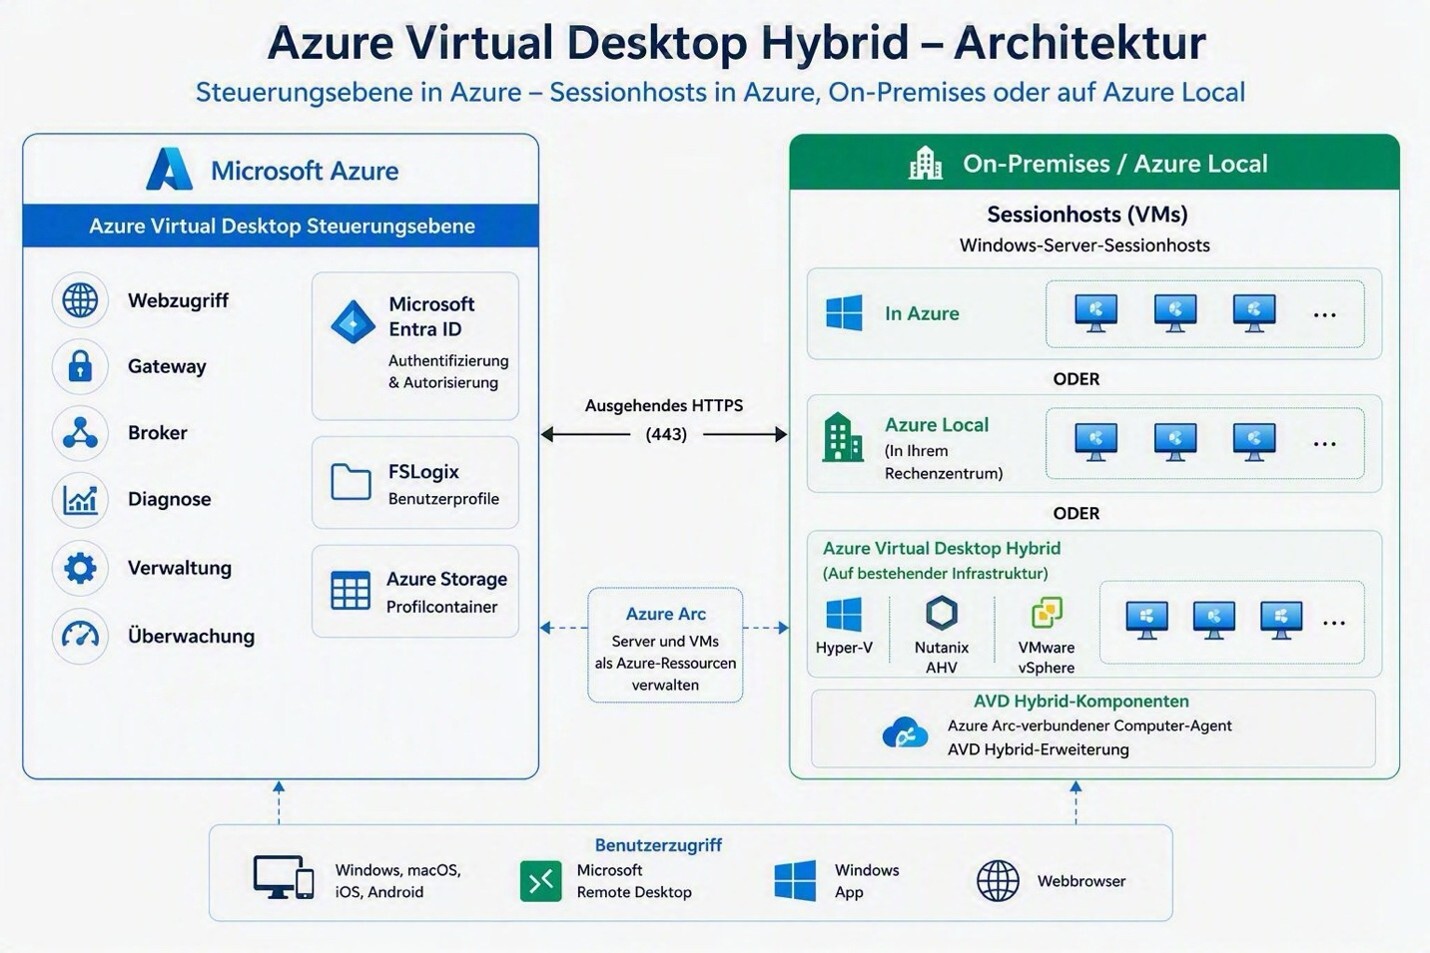1430x953 pixels.
Task: Click the Windows App label text
Action: point(867,881)
